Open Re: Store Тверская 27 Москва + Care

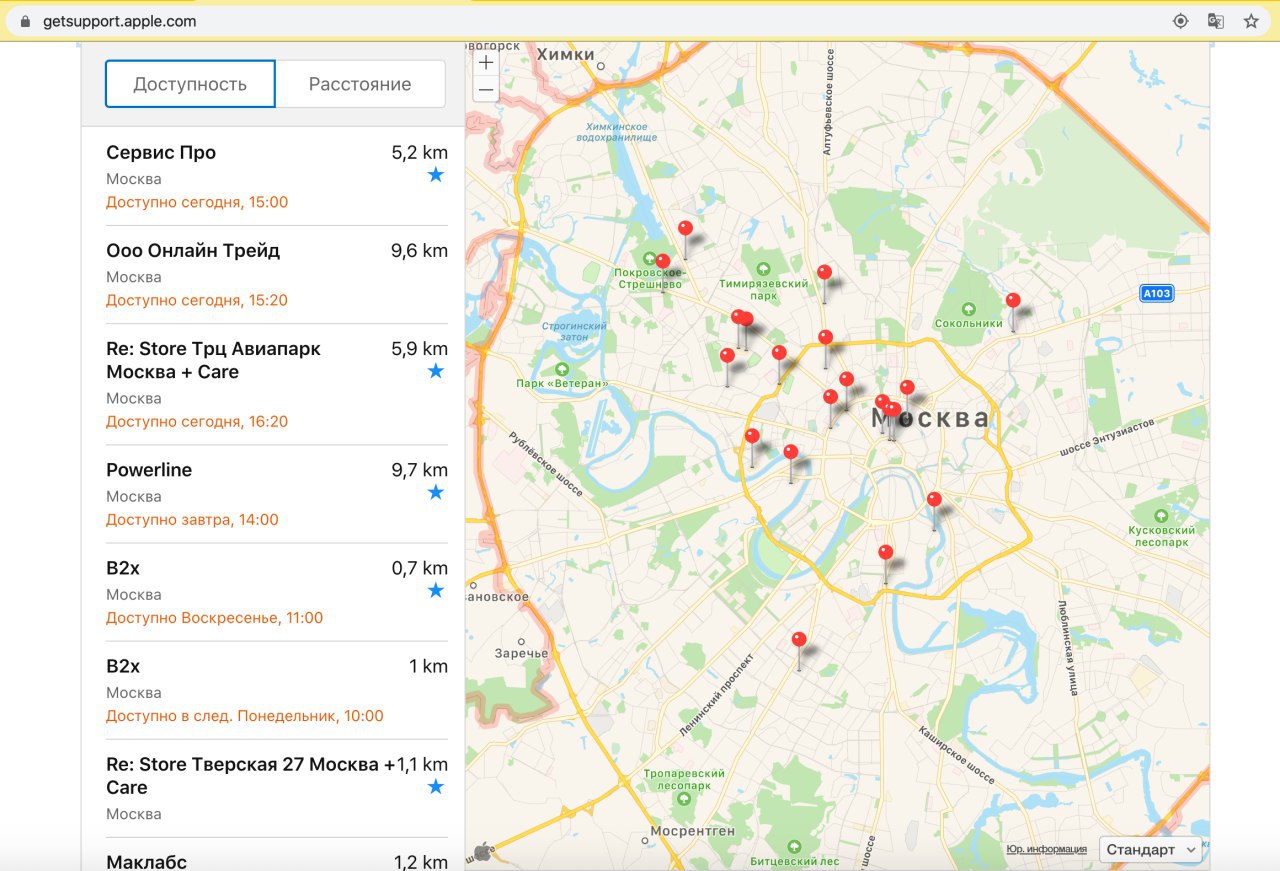277,788
